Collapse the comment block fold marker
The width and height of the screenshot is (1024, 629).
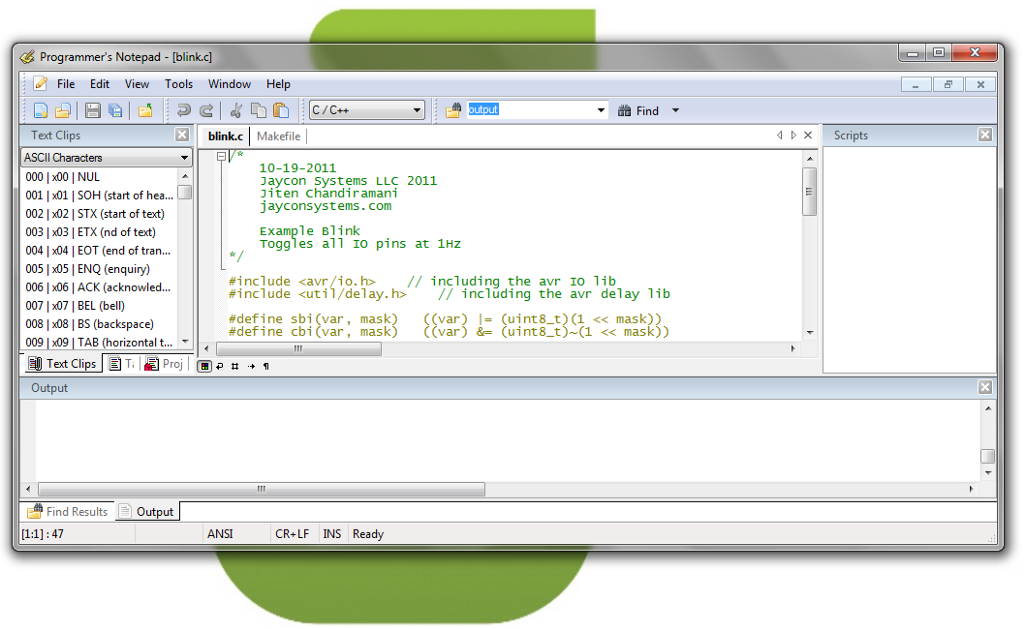coord(221,156)
